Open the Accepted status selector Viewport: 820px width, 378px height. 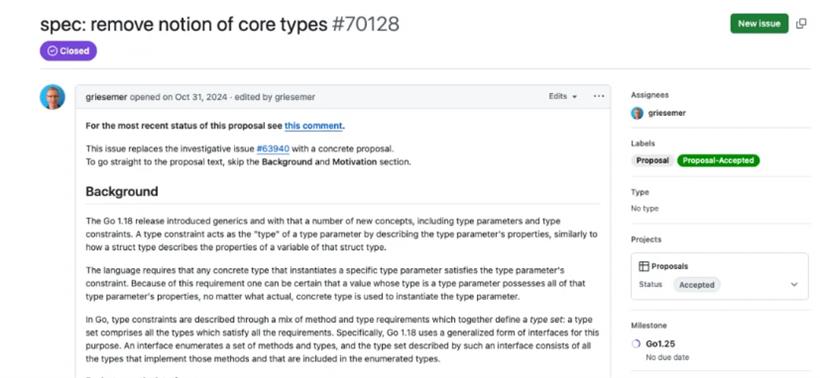697,285
